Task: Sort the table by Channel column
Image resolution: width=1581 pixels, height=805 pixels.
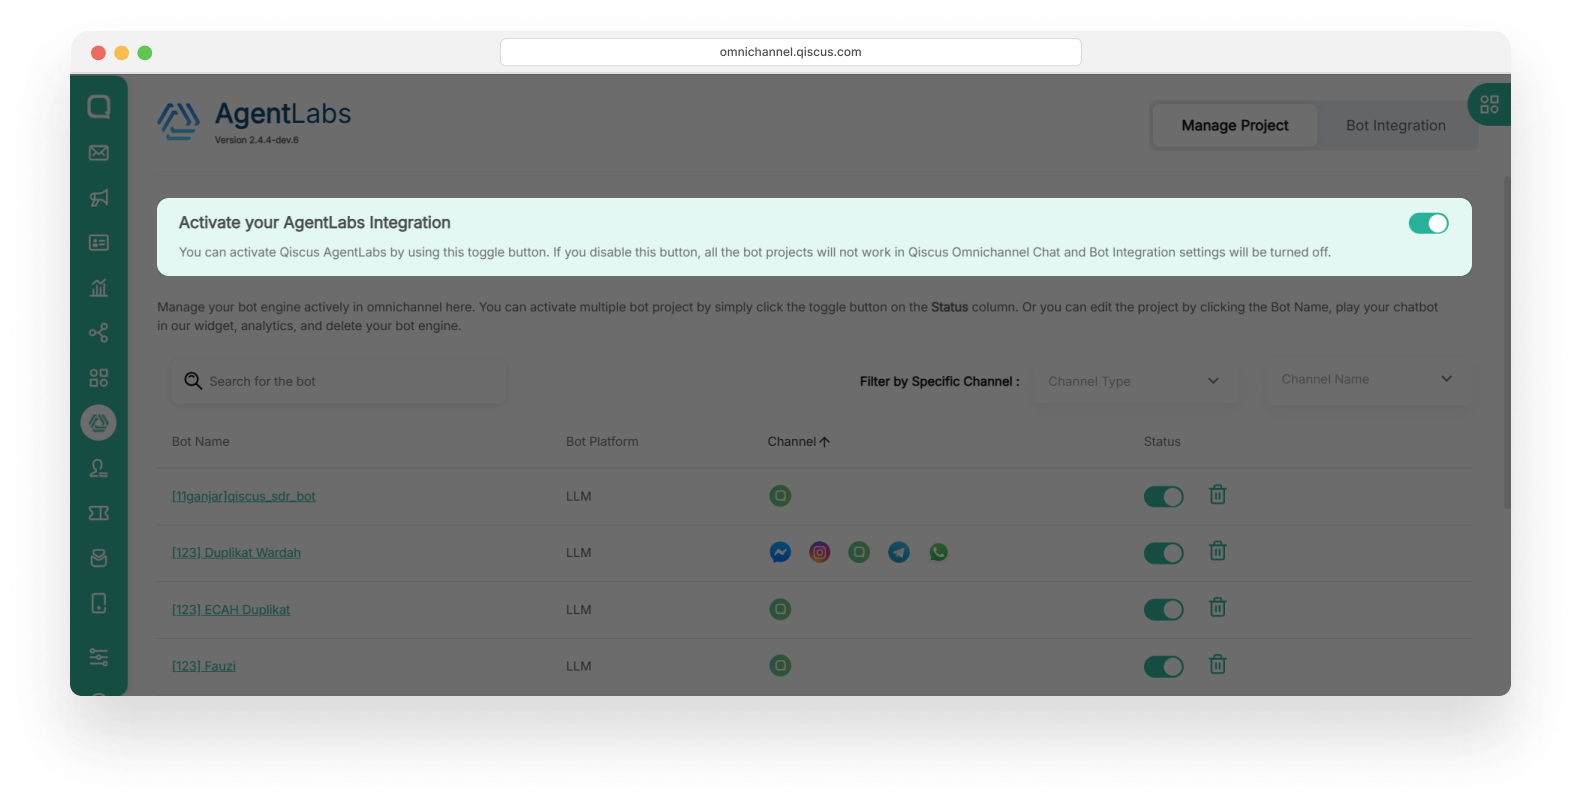Action: [x=799, y=442]
